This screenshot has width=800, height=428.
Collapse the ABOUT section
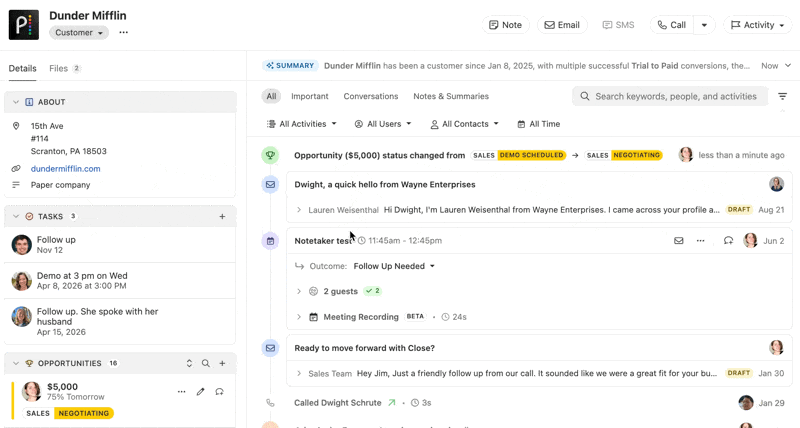point(16,102)
